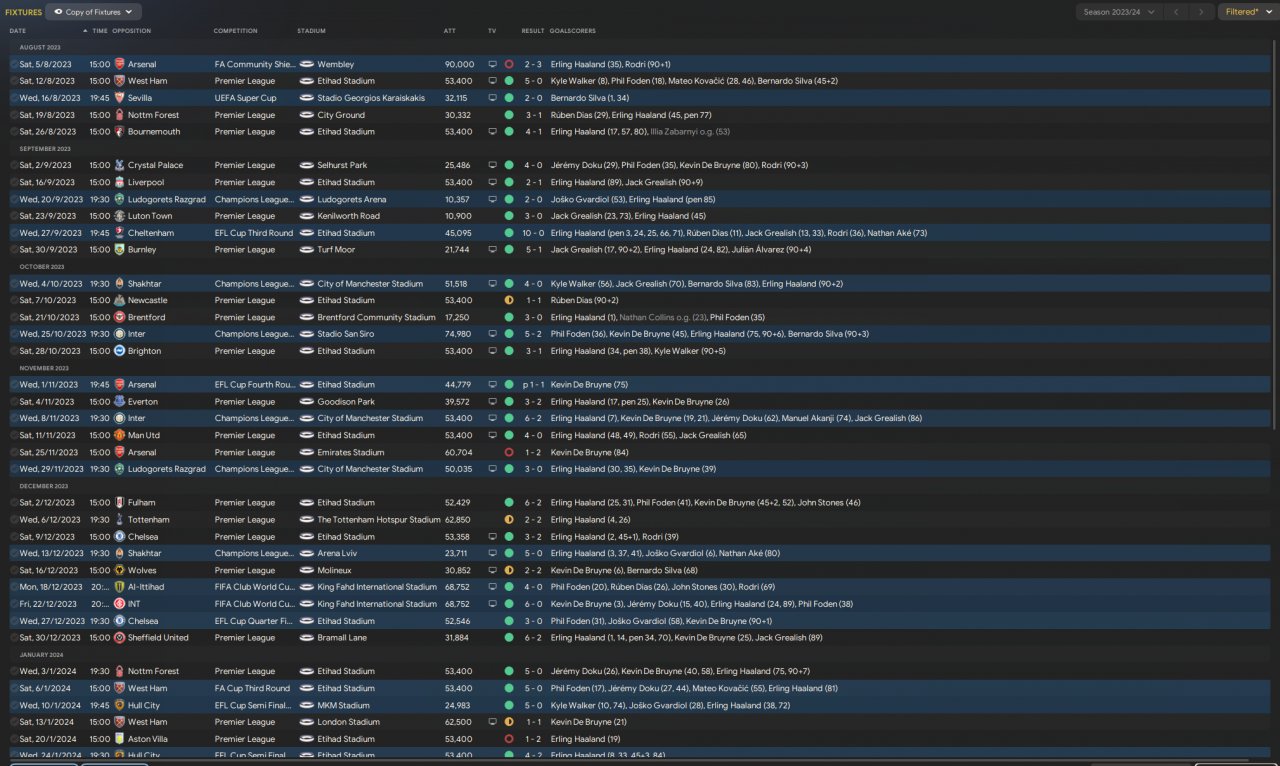The width and height of the screenshot is (1280, 766).
Task: Open the Kenilworth Road stadium link
Action: (349, 216)
